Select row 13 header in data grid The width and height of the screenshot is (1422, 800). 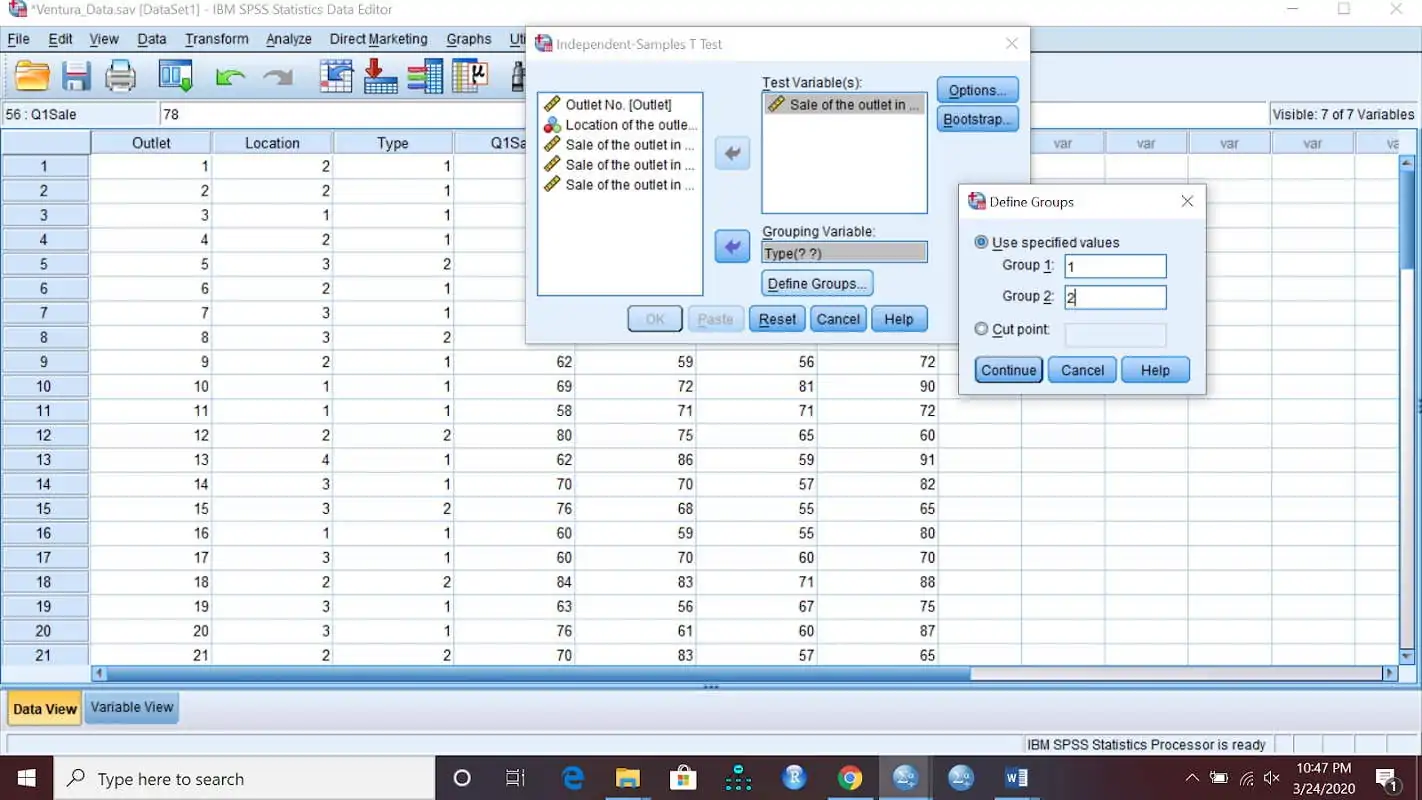point(44,460)
